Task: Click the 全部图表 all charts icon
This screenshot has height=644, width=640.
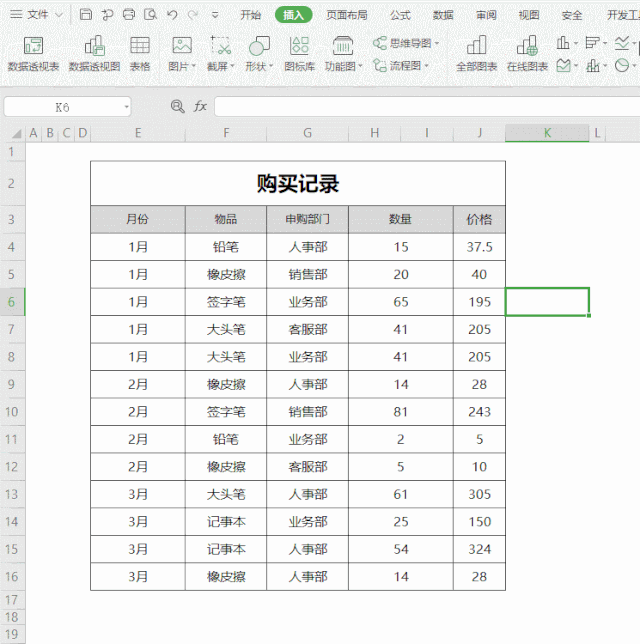Action: 477,53
